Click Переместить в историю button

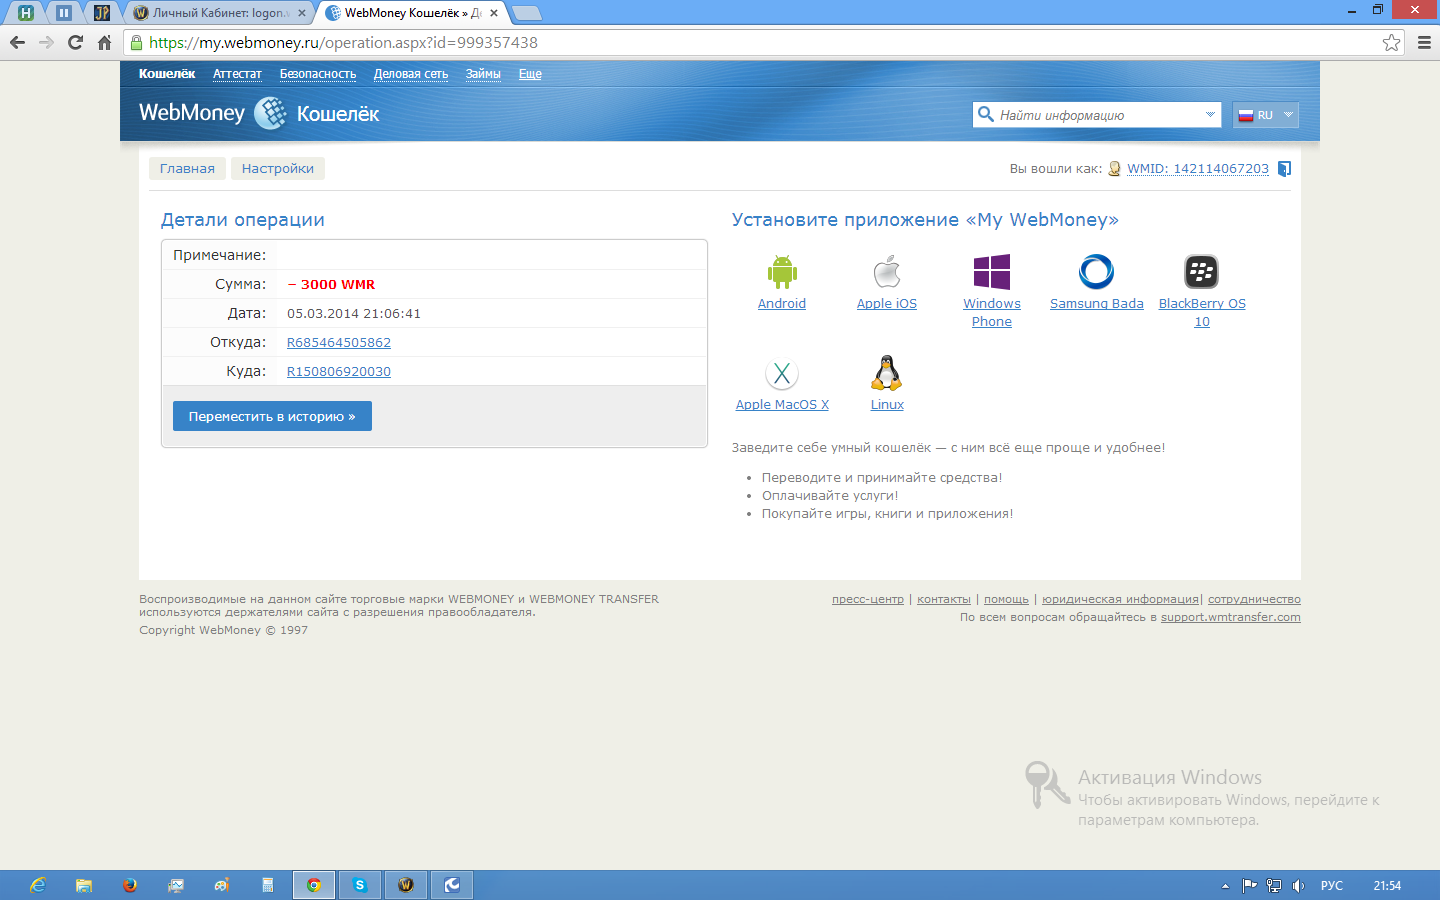(272, 416)
